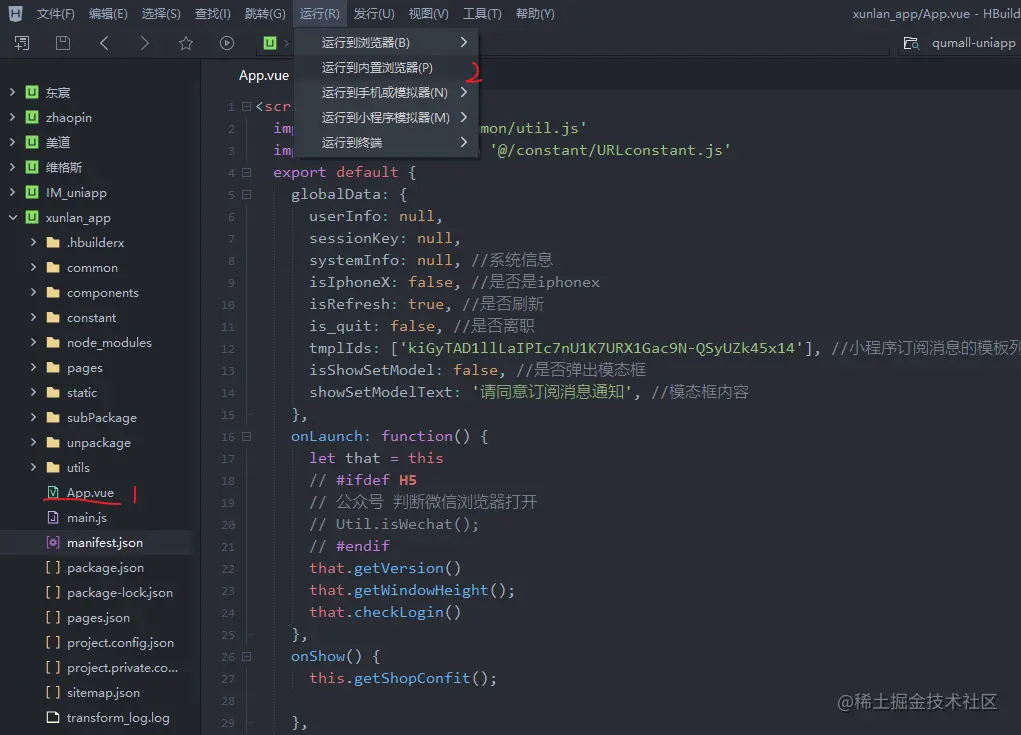Select the unpackage folder
This screenshot has width=1021, height=735.
pyautogui.click(x=98, y=443)
